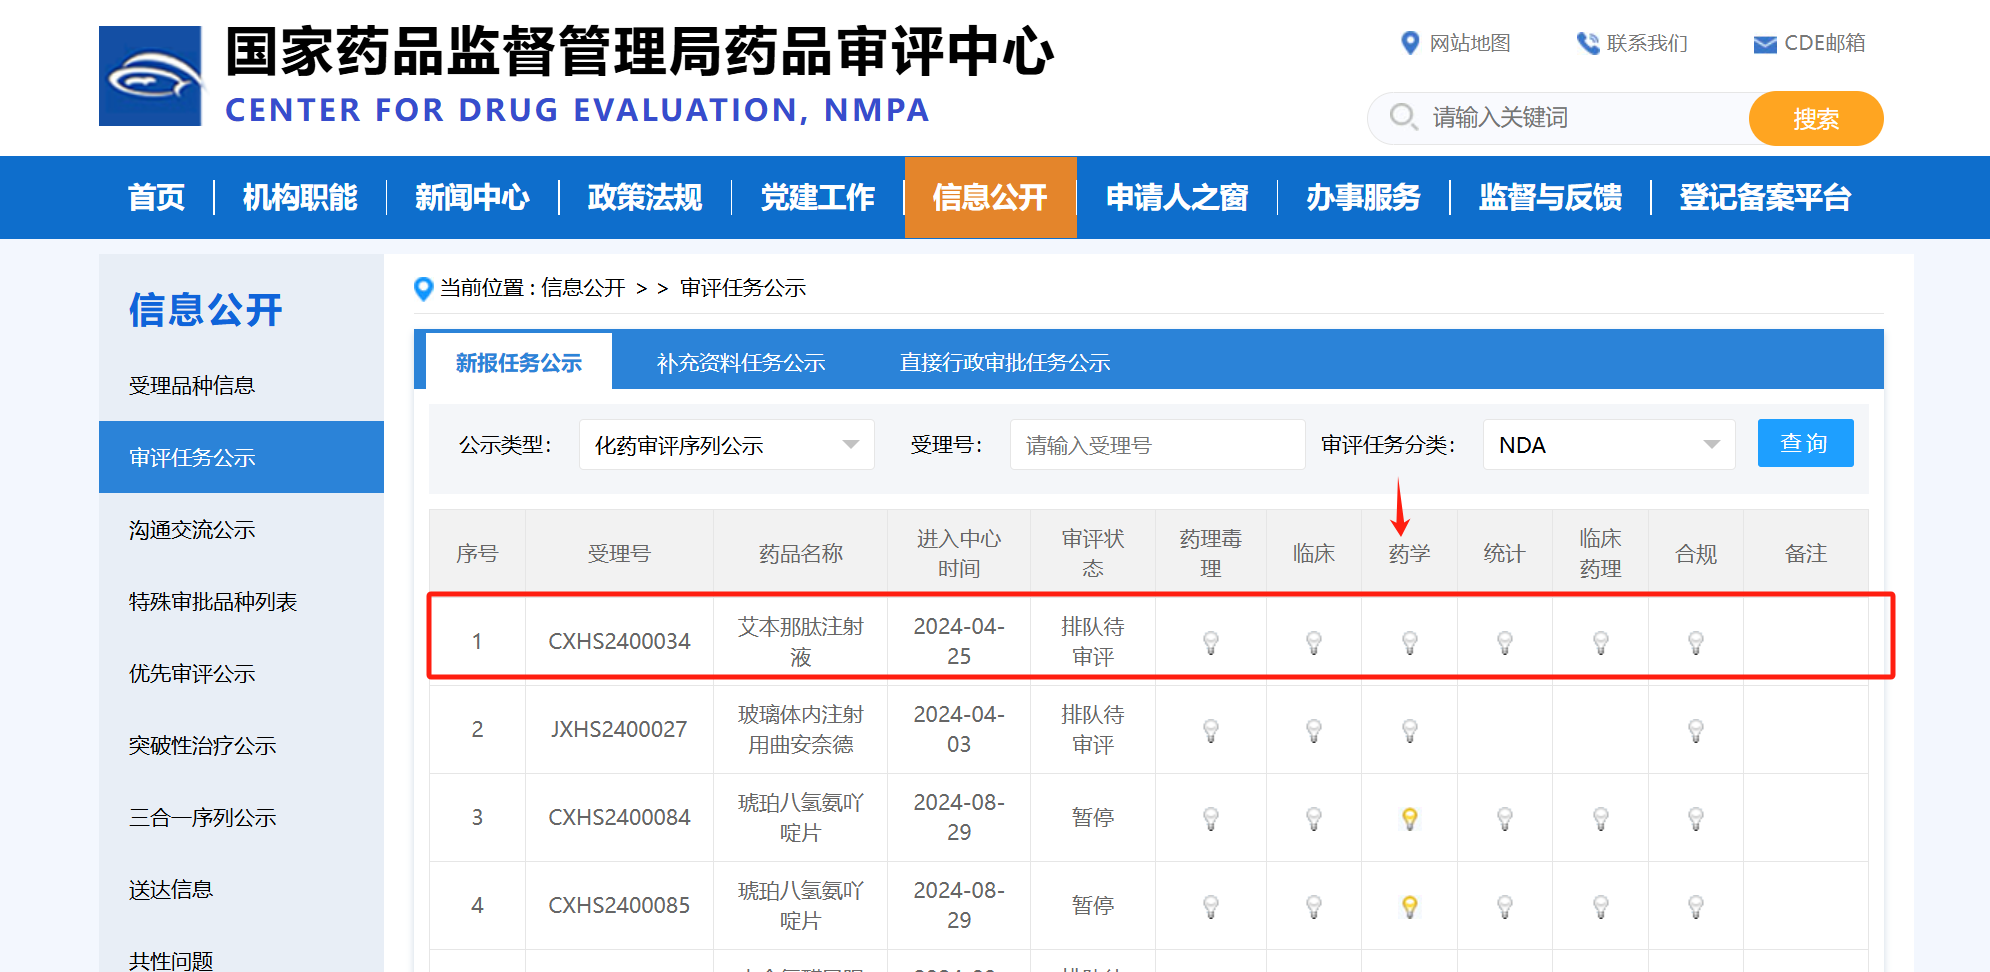Open 机构职能 navigation item
Screen dimensions: 1990x972
pyautogui.click(x=300, y=197)
